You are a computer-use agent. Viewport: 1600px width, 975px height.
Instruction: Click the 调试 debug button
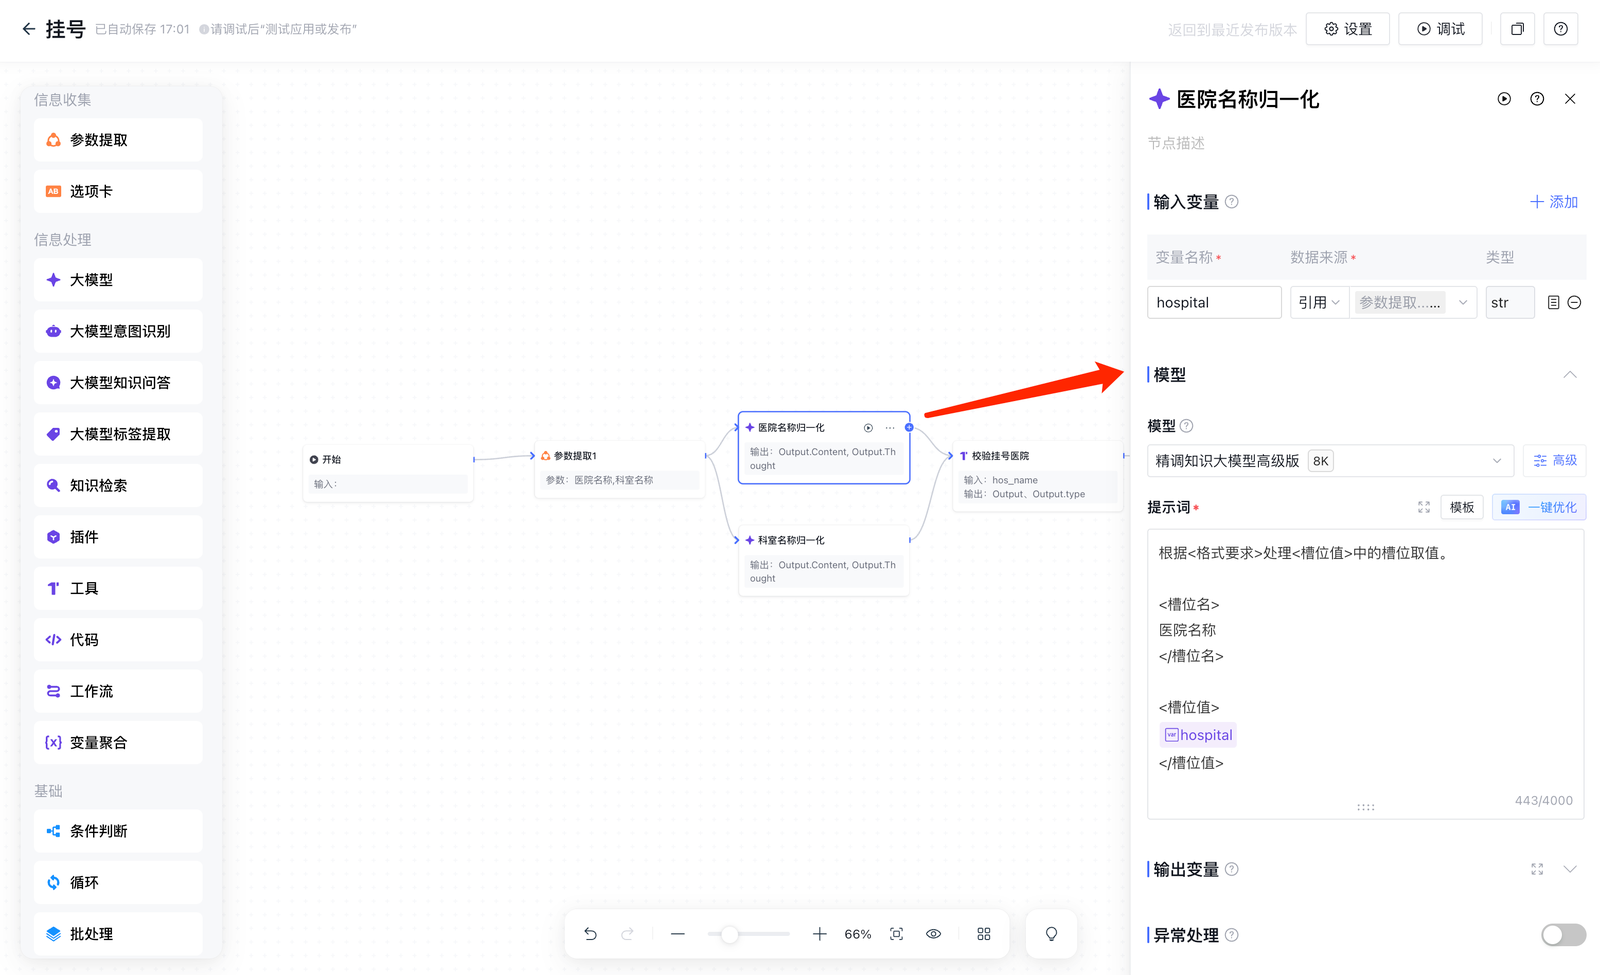point(1440,29)
